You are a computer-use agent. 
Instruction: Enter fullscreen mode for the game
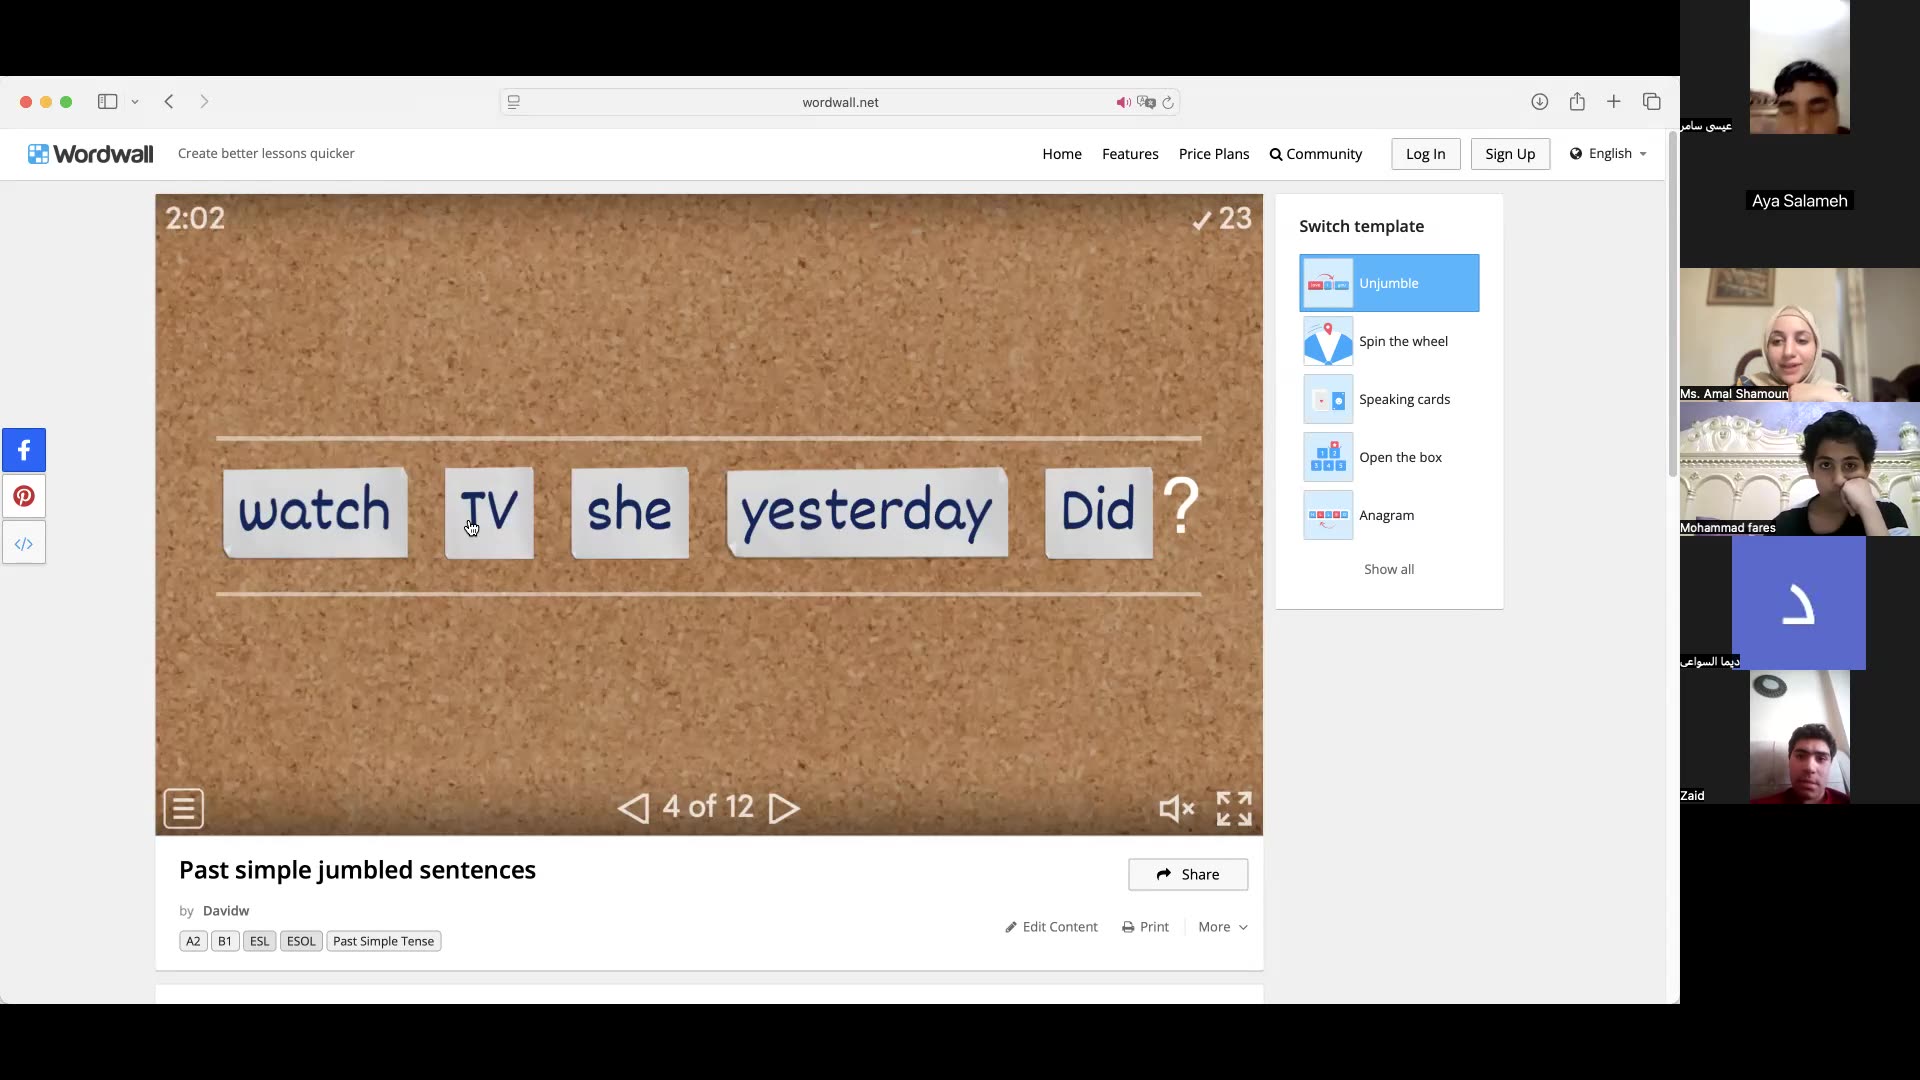click(x=1234, y=808)
